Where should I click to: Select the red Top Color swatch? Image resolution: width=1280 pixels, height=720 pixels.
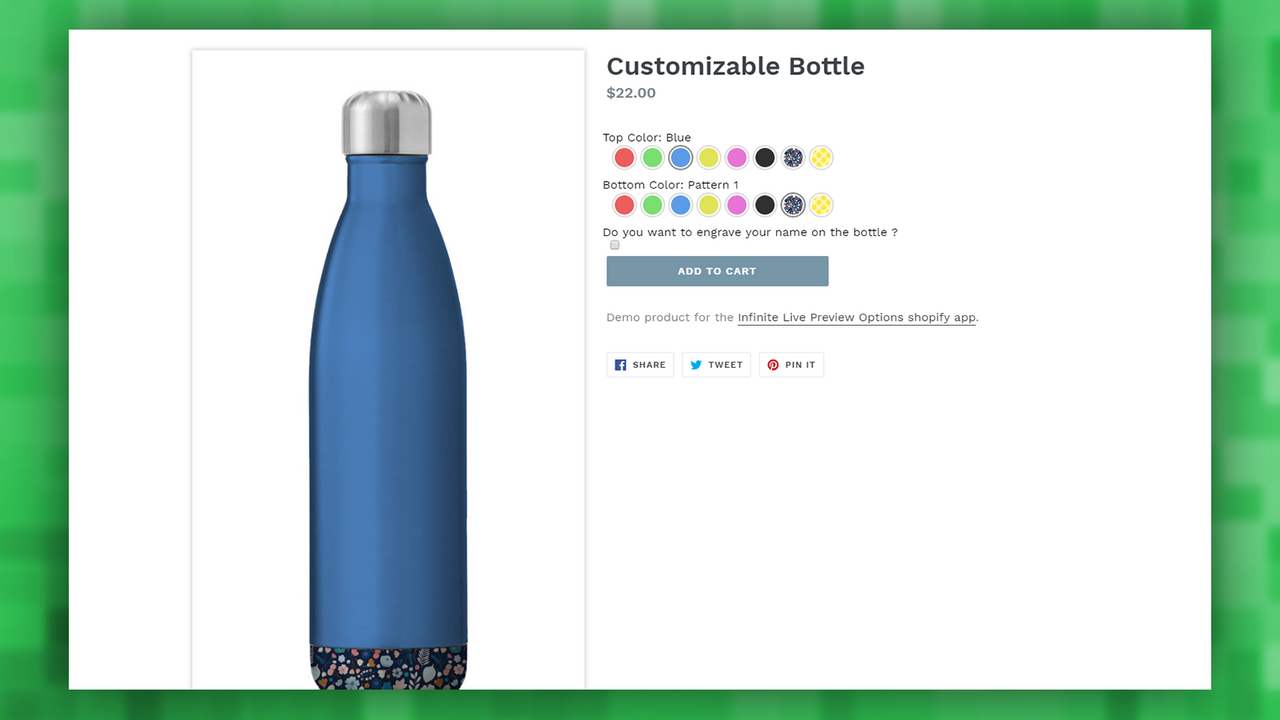[x=624, y=157]
